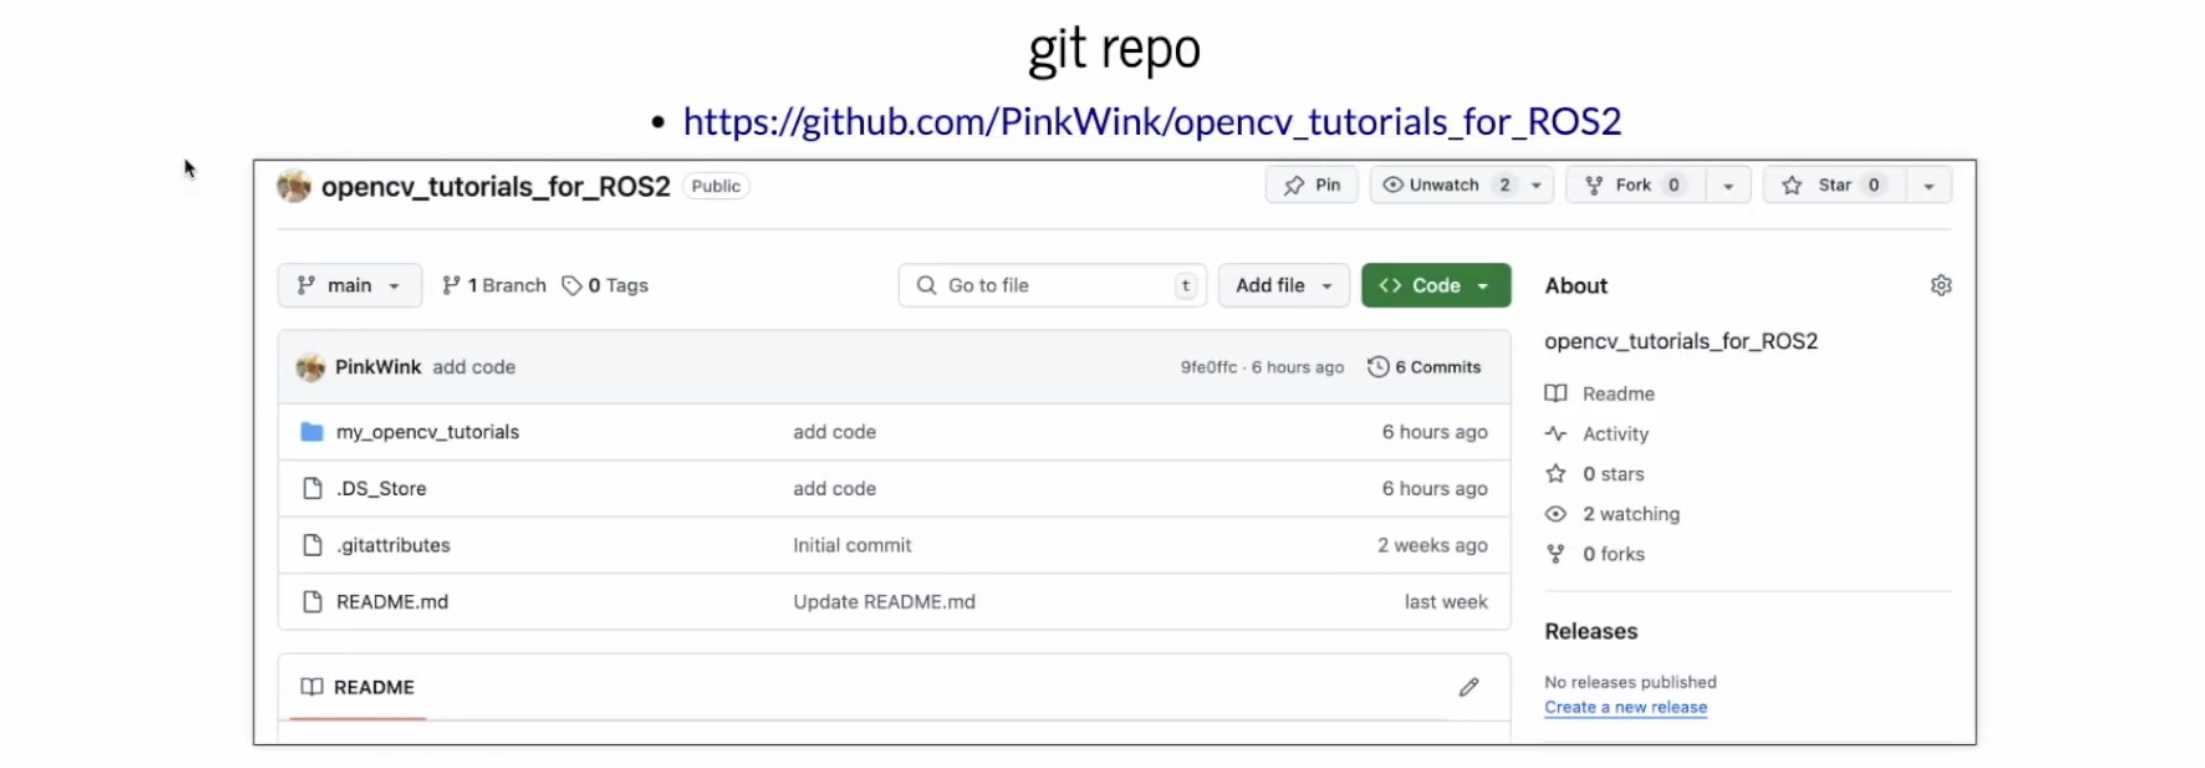Open 'add code' commit for my_opencv_tutorials row

[835, 432]
